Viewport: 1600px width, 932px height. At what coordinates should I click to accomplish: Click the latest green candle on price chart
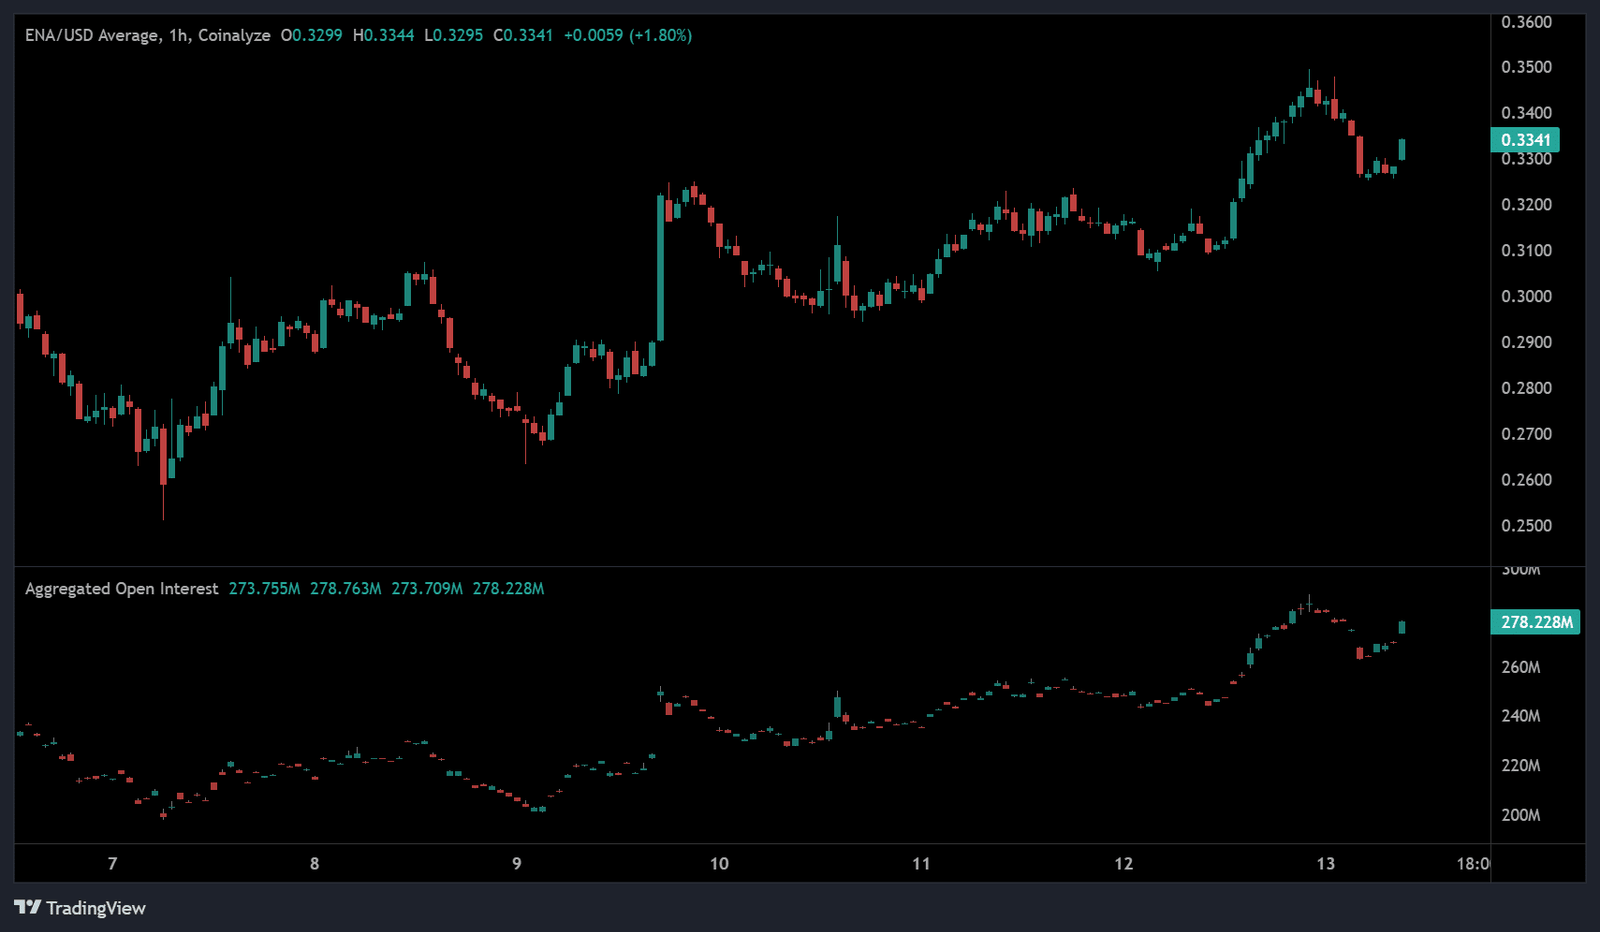point(1402,149)
